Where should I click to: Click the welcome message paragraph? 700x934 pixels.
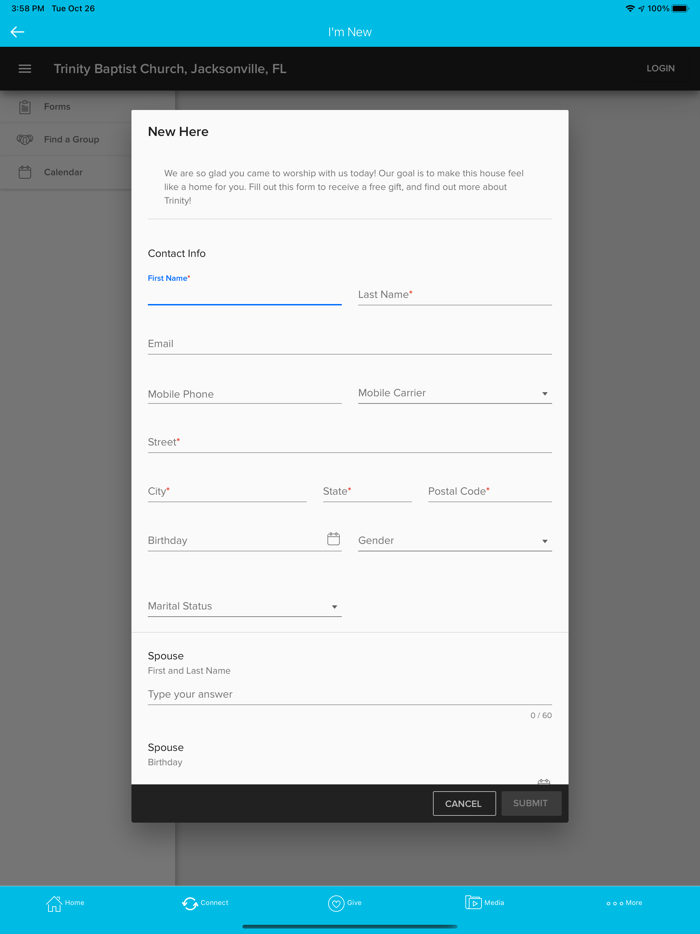(x=344, y=187)
